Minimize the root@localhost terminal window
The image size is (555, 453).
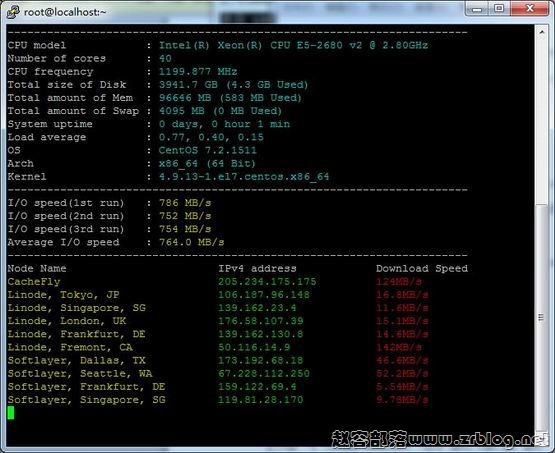click(477, 9)
